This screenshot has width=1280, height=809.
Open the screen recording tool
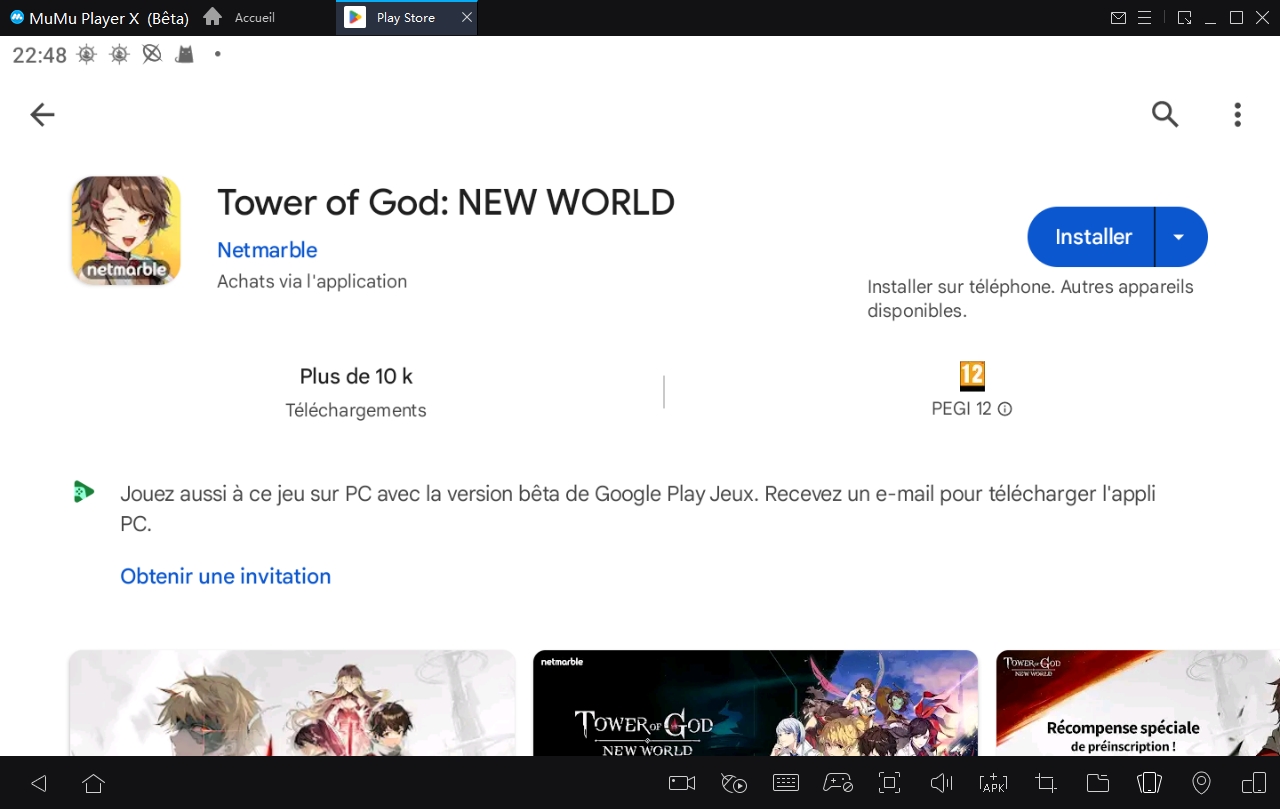coord(681,783)
